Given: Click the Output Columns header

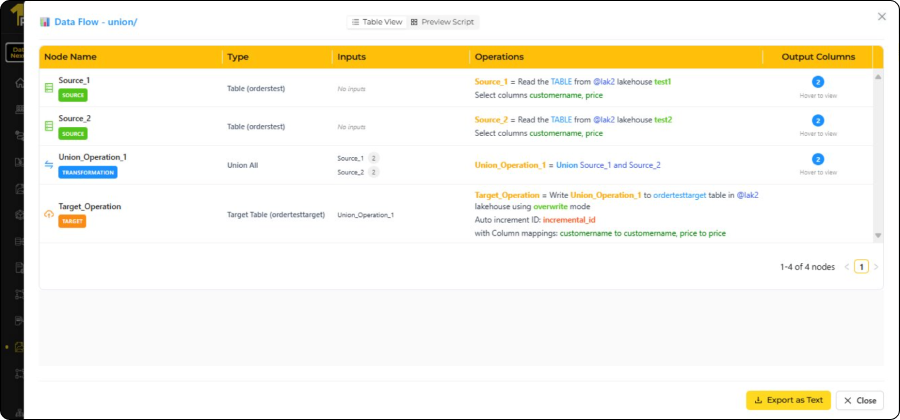Looking at the screenshot, I should (818, 57).
